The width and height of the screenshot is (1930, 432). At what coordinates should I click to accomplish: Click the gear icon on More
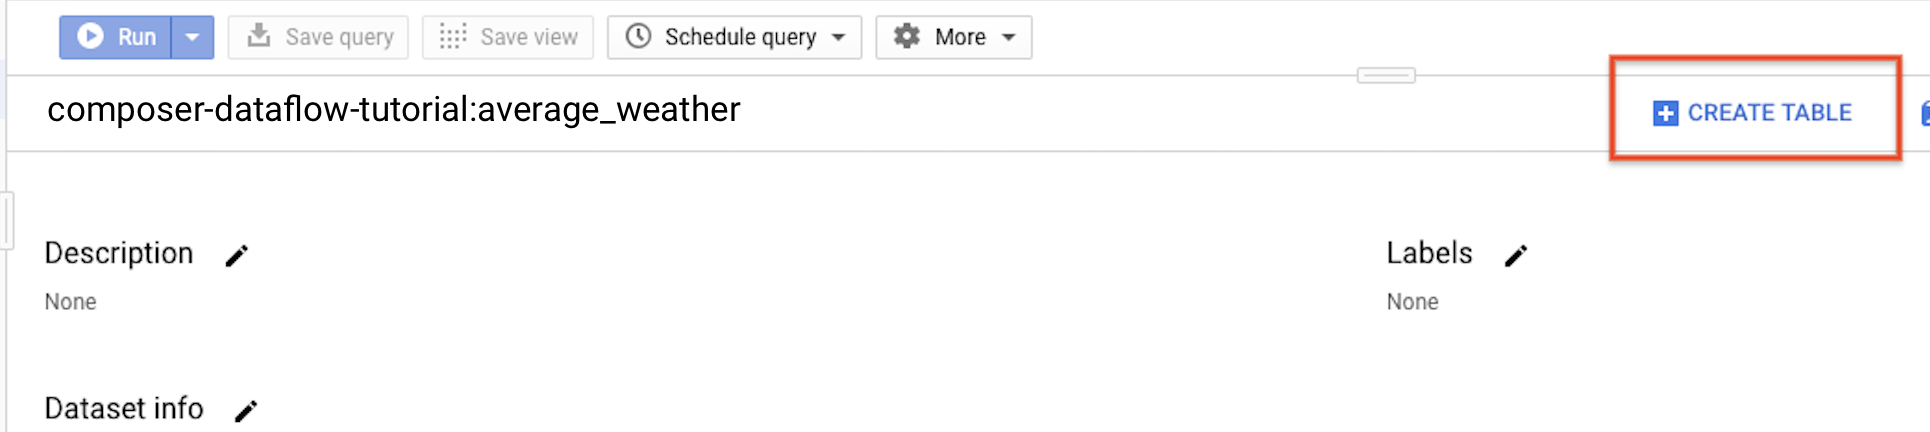coord(907,37)
